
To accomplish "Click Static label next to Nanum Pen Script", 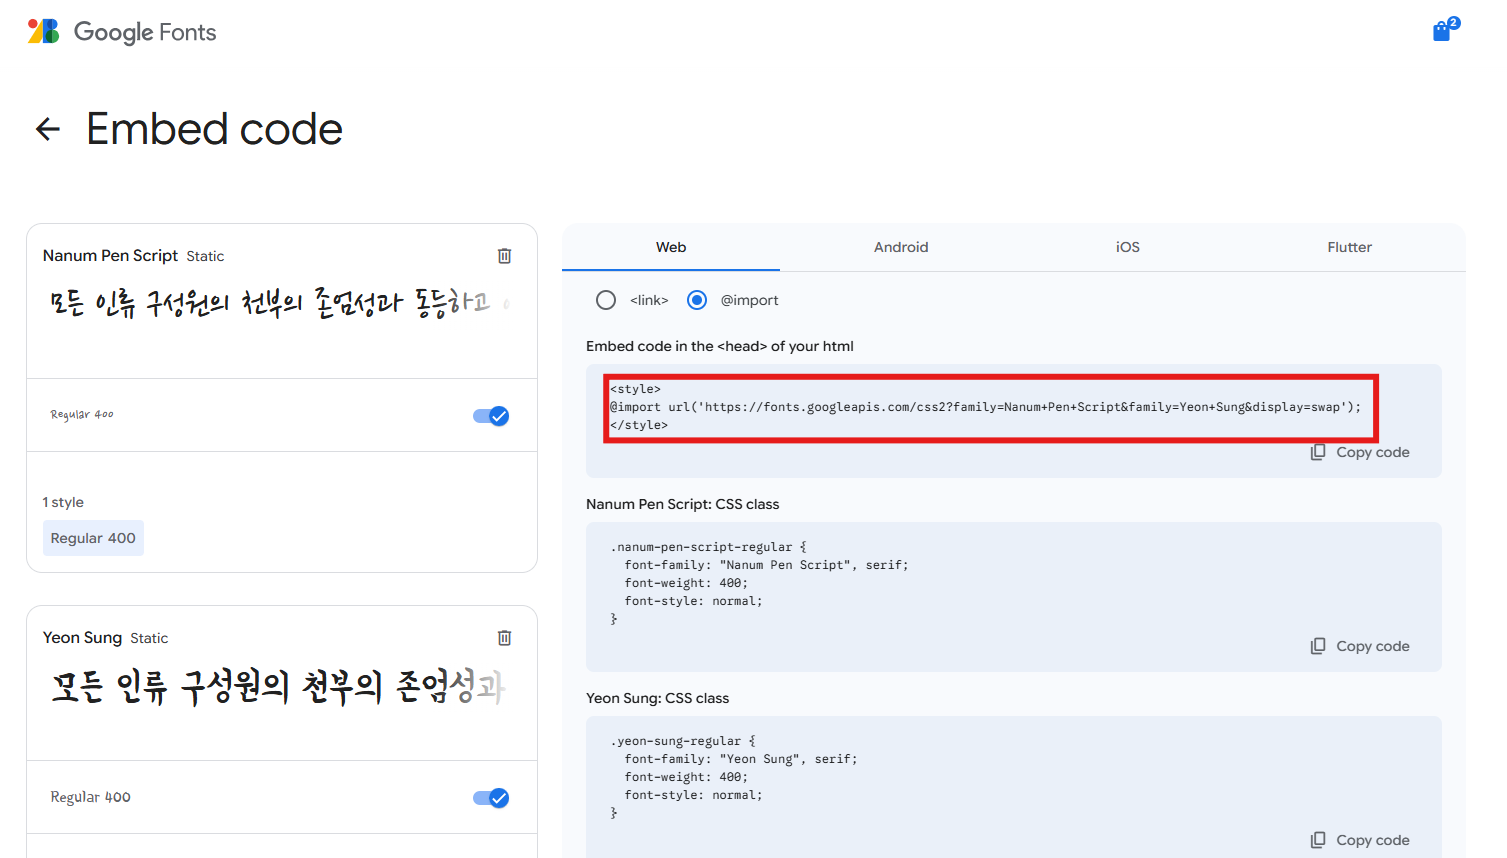I will tap(205, 256).
